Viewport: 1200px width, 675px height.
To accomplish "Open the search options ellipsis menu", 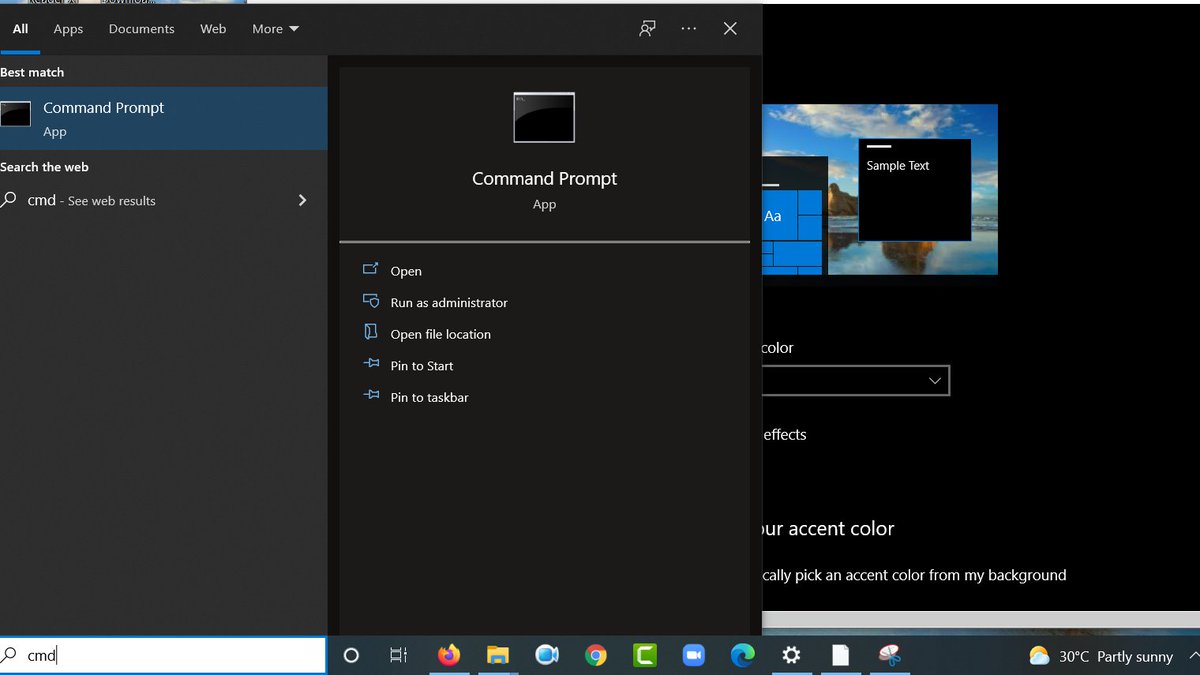I will [689, 29].
